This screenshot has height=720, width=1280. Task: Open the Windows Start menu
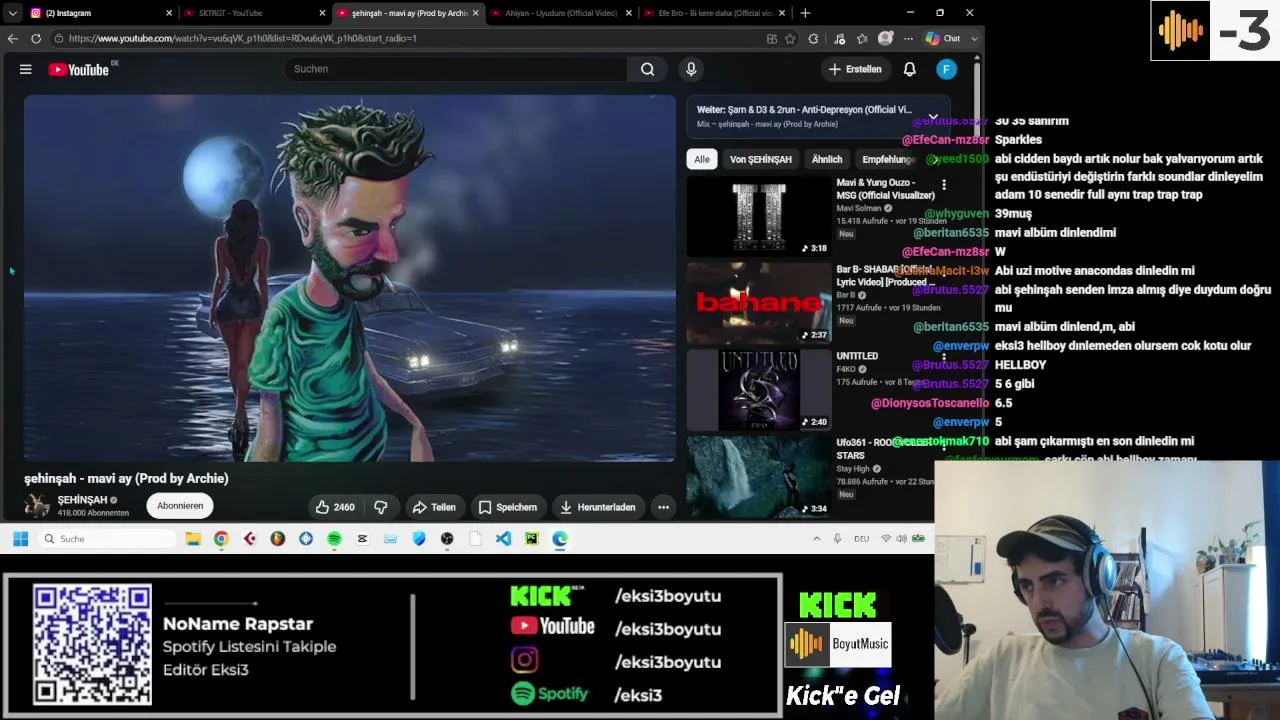[20, 539]
